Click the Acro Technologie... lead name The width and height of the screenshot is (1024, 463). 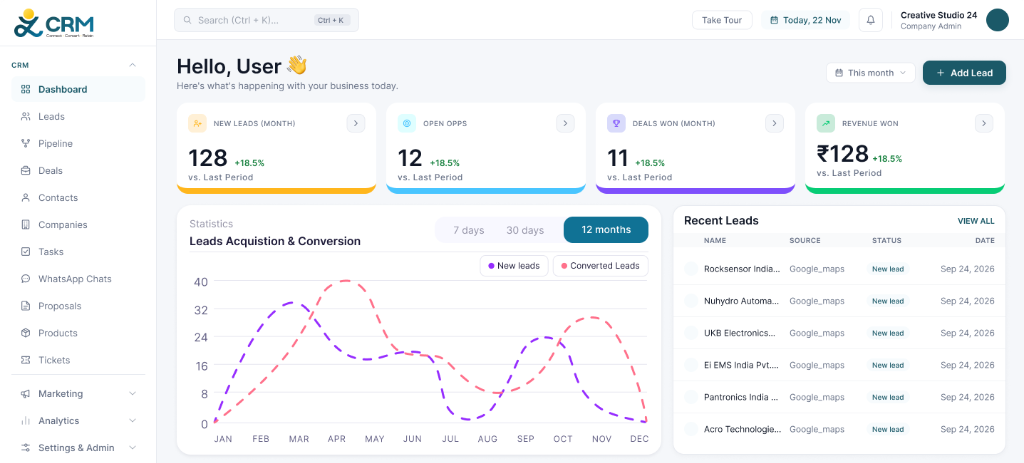click(x=743, y=429)
